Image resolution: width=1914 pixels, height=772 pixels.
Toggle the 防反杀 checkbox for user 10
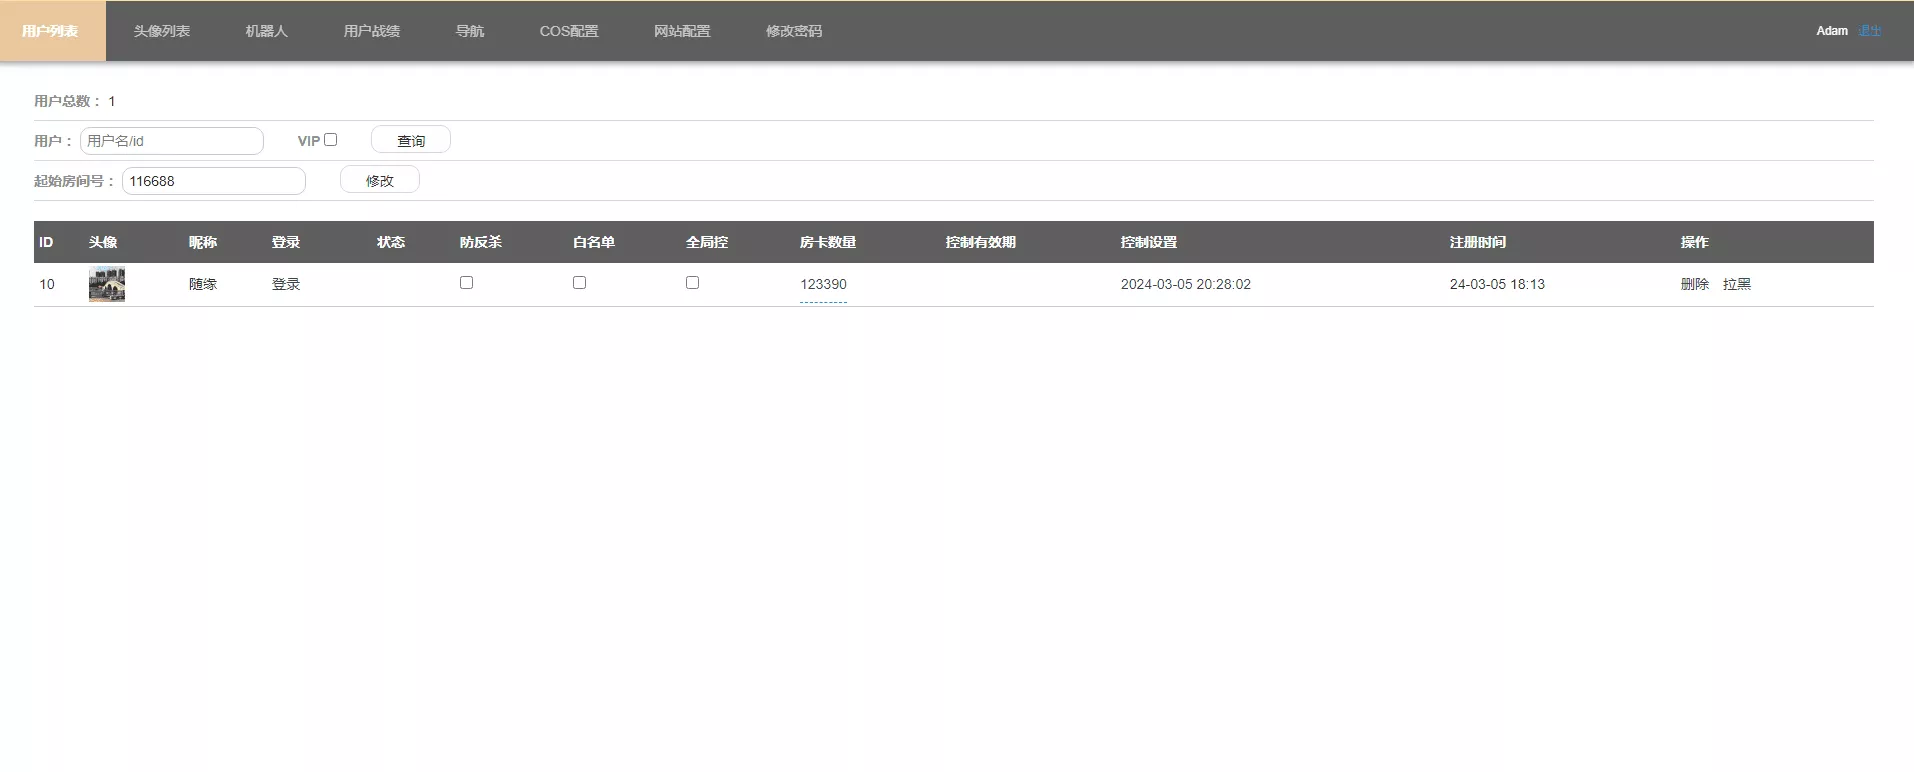[x=466, y=283]
